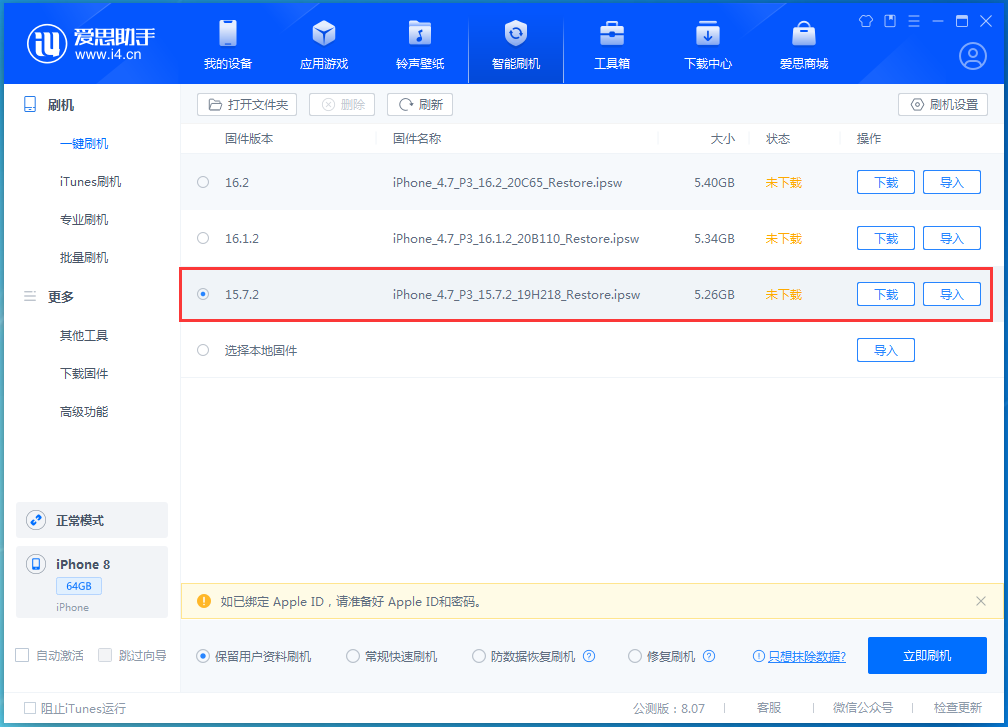
Task: Open 批量刷机 in sidebar
Action: [x=84, y=257]
